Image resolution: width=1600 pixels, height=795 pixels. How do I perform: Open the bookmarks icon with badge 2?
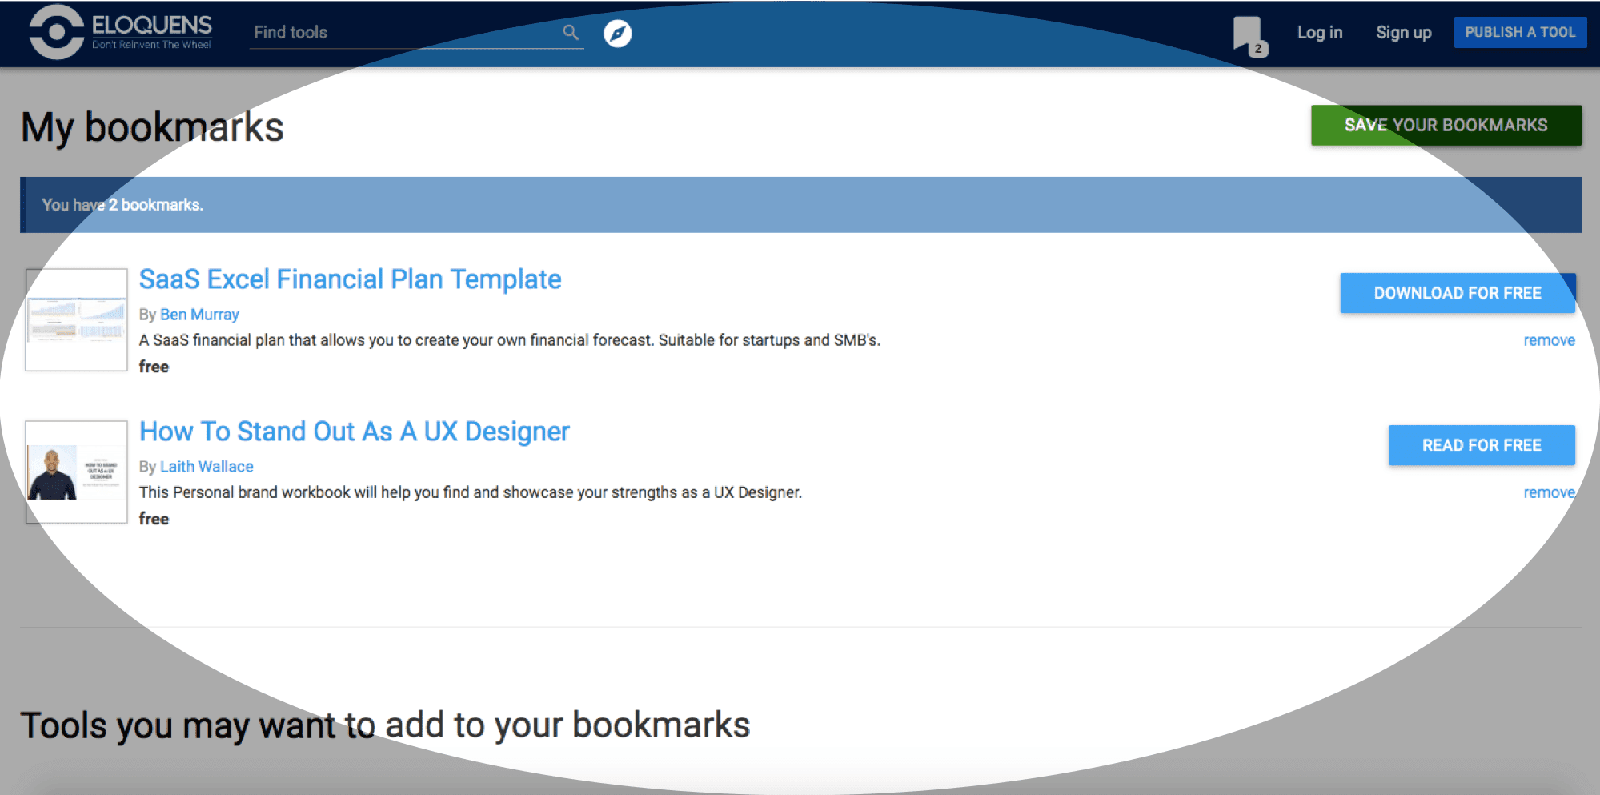click(x=1249, y=35)
